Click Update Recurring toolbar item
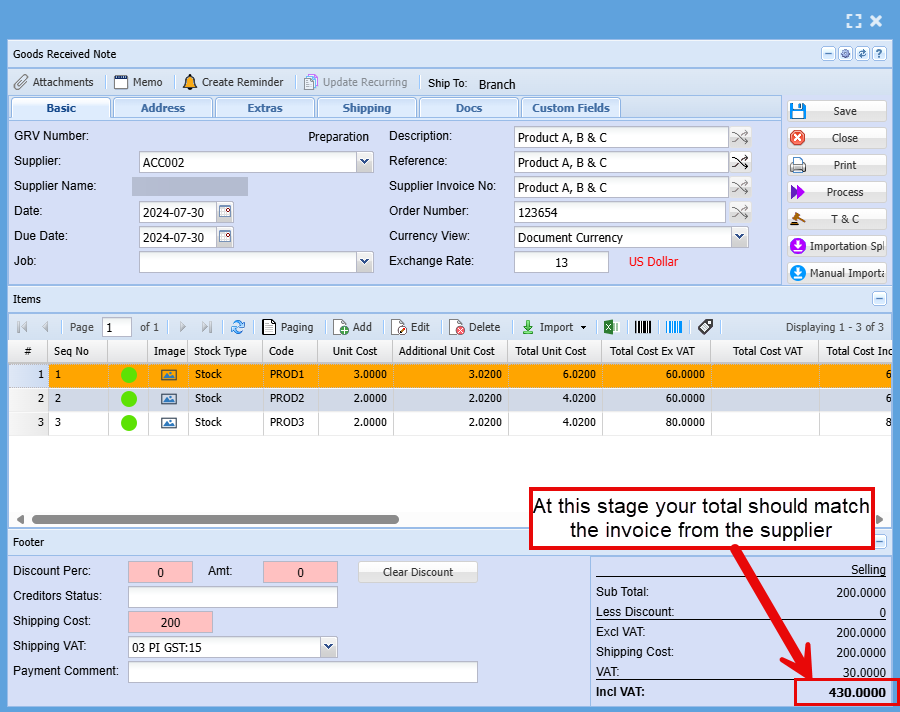The image size is (900, 712). [356, 82]
